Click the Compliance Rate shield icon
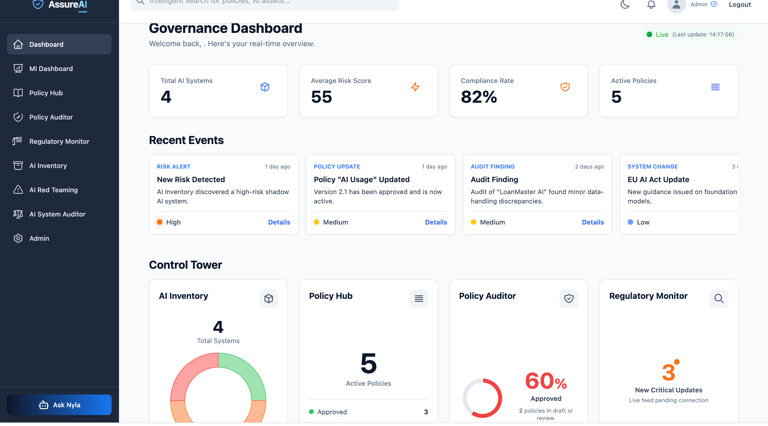The height and width of the screenshot is (426, 768). tap(565, 87)
